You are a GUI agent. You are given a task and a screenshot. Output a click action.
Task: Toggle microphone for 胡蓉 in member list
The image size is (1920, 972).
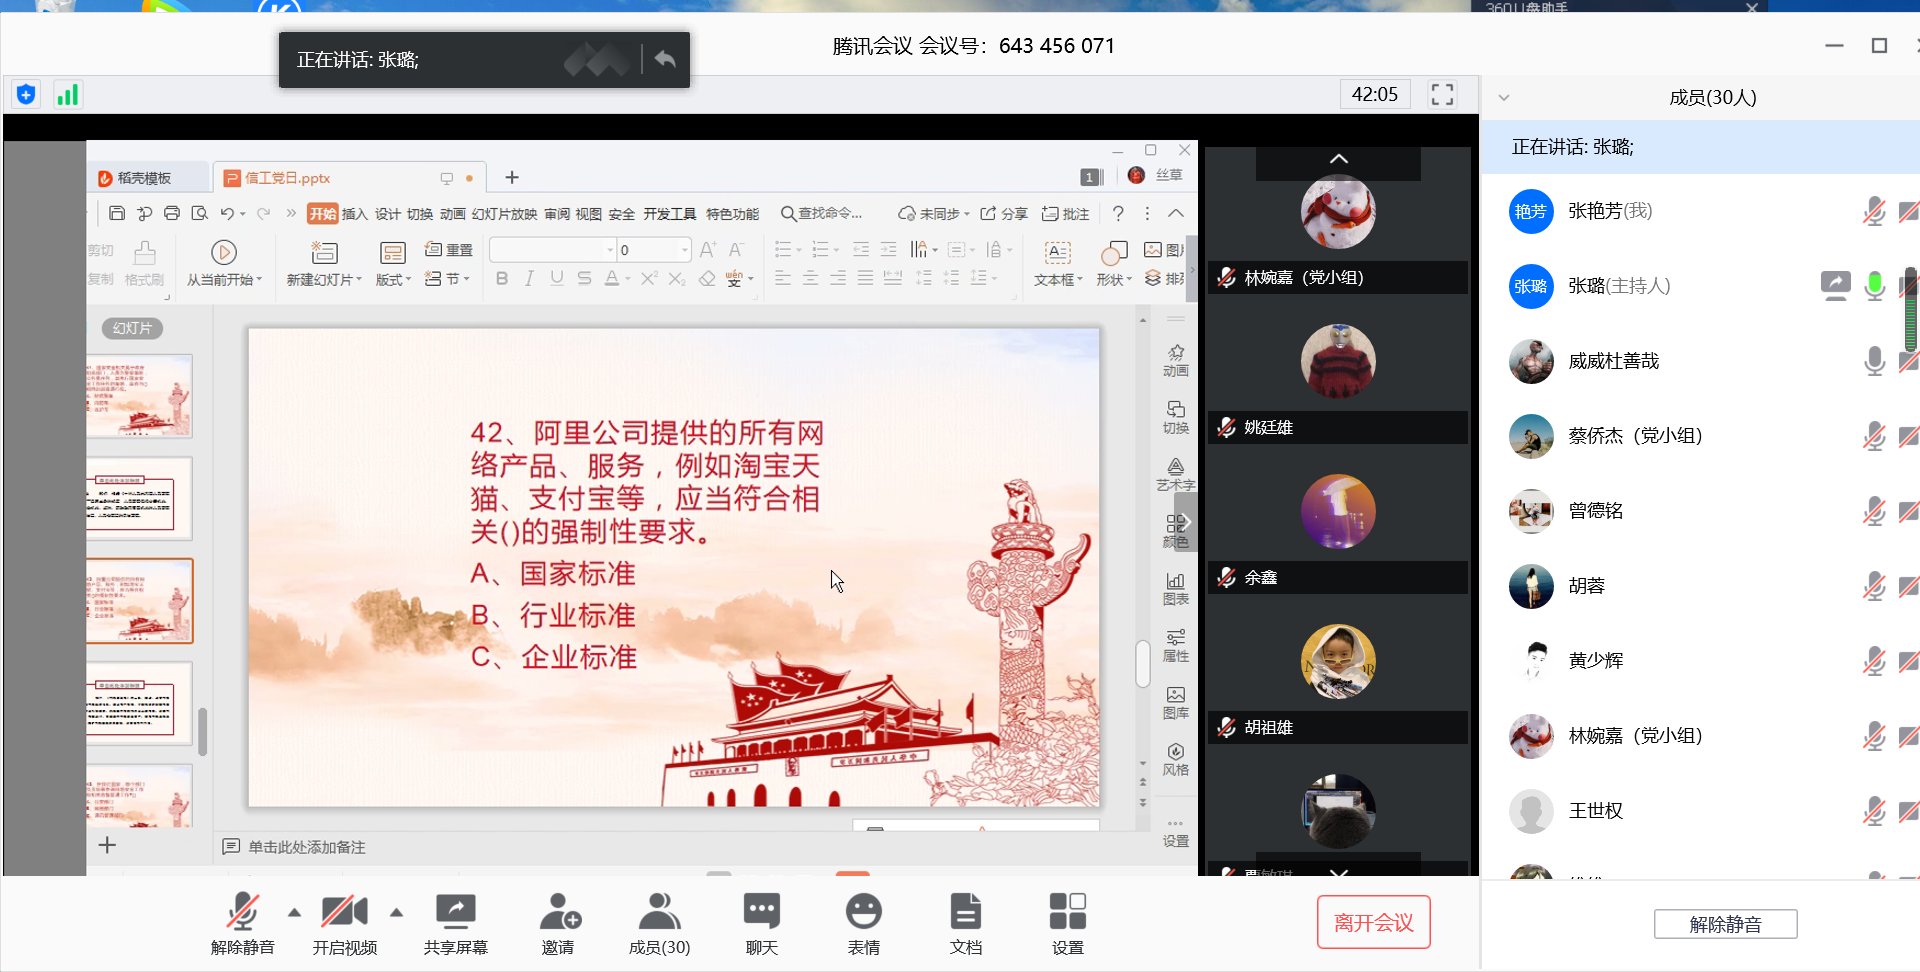pos(1875,586)
